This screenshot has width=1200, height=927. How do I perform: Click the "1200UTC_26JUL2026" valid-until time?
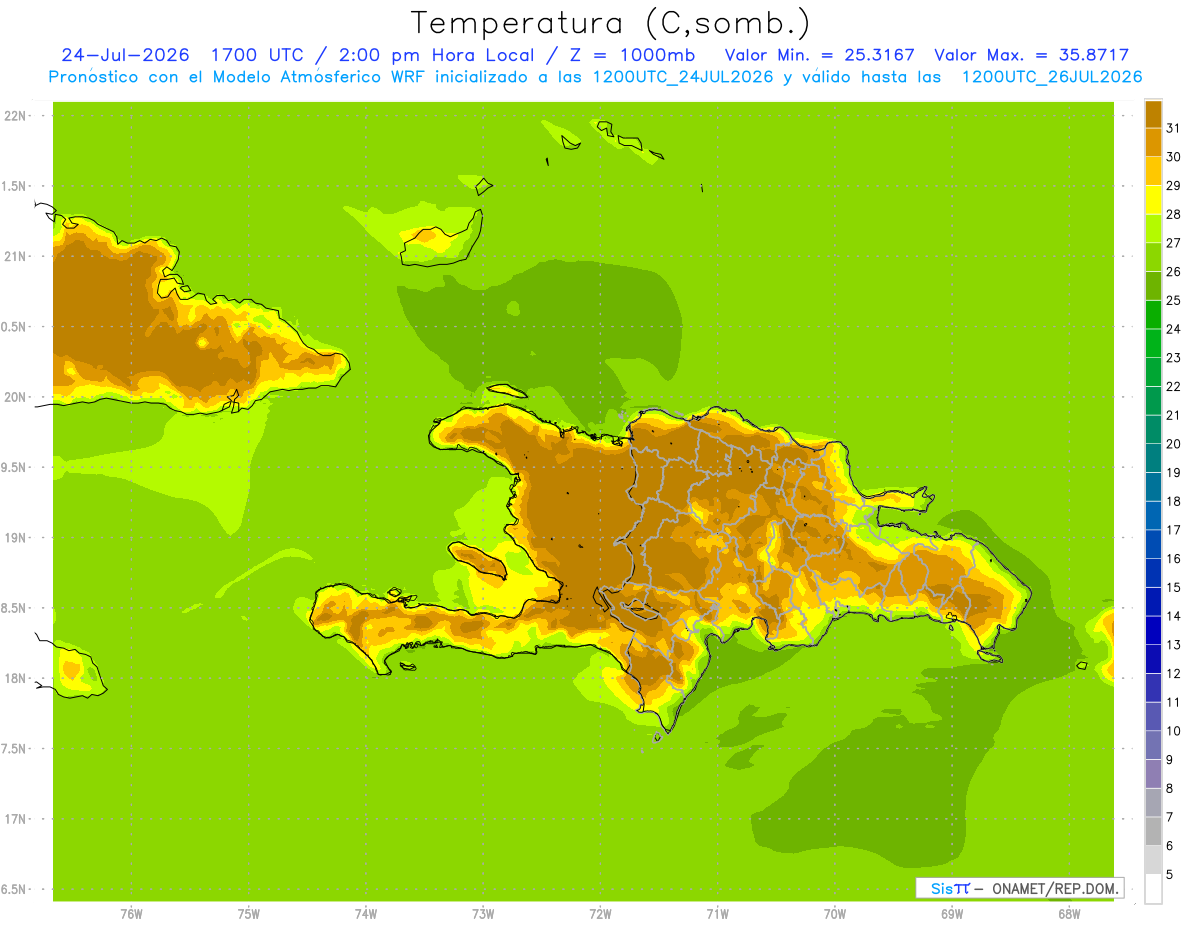click(x=1052, y=77)
